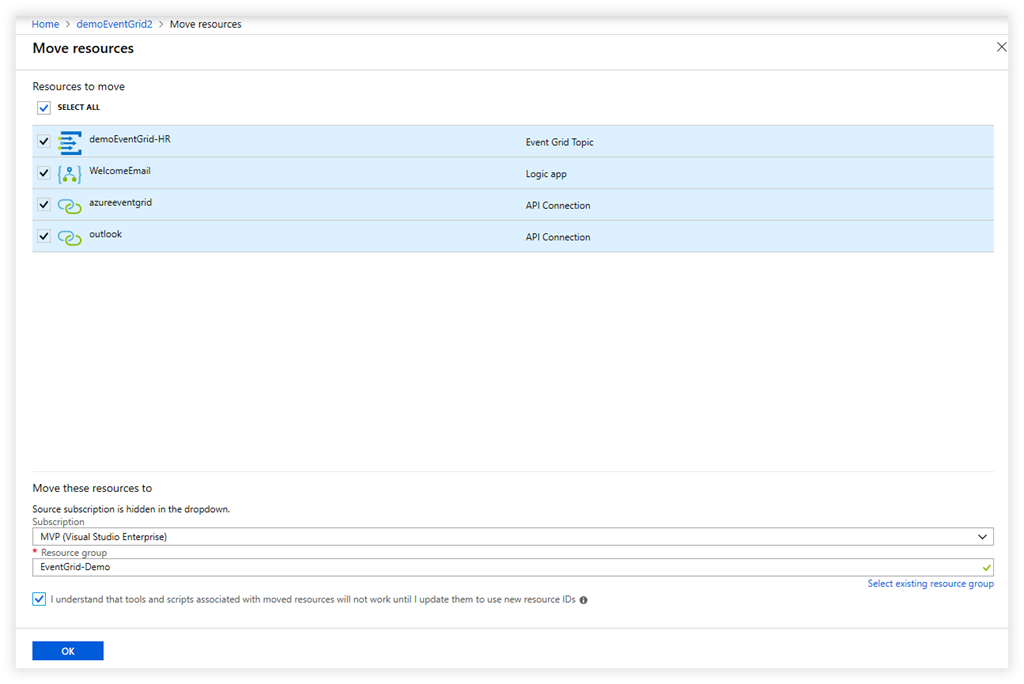Close the Move resources panel

point(1001,47)
